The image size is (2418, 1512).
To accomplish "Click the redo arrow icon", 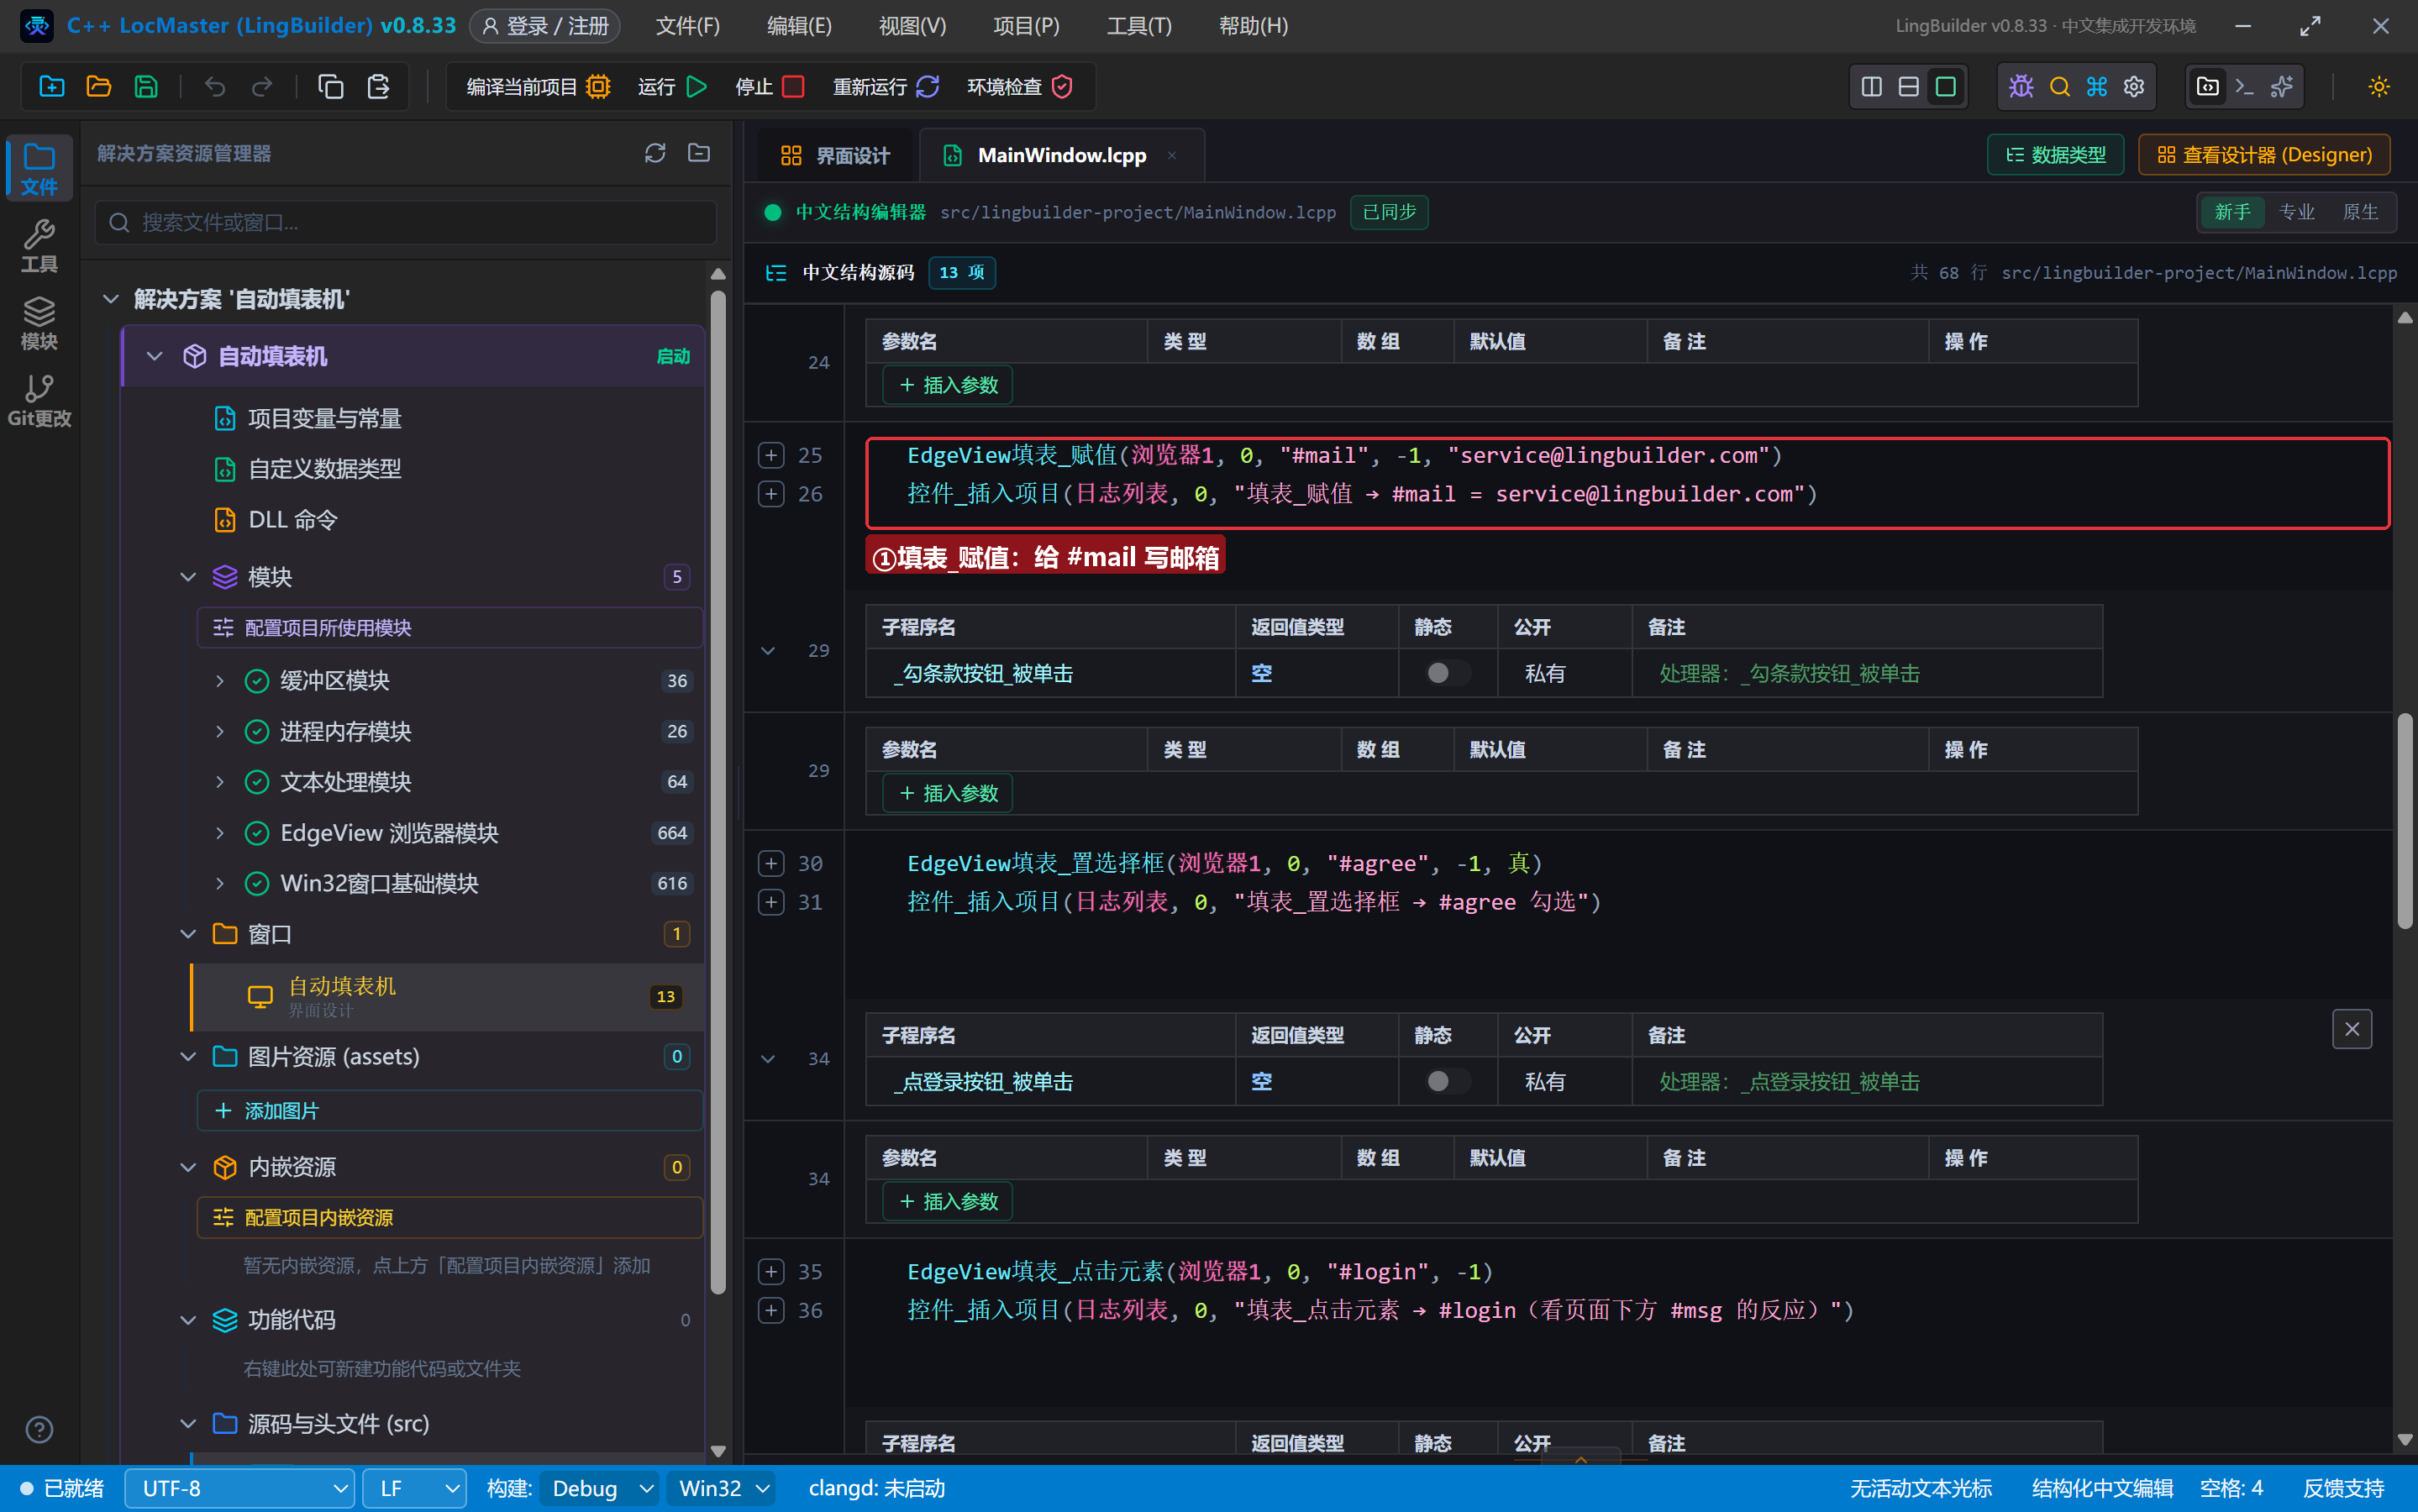I will click(x=262, y=87).
